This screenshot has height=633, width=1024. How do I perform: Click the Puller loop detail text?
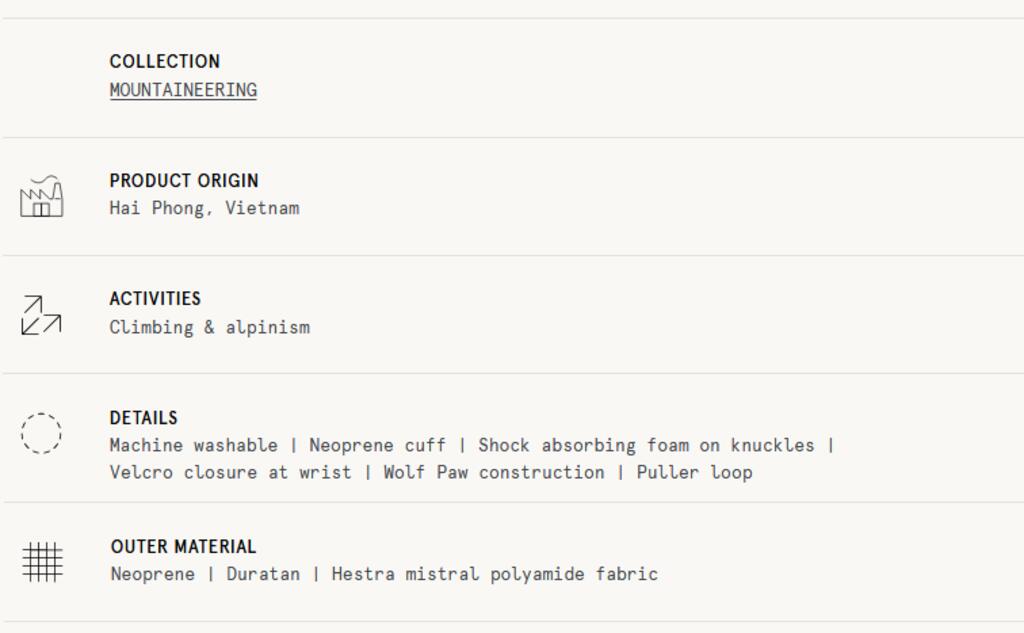coord(694,472)
